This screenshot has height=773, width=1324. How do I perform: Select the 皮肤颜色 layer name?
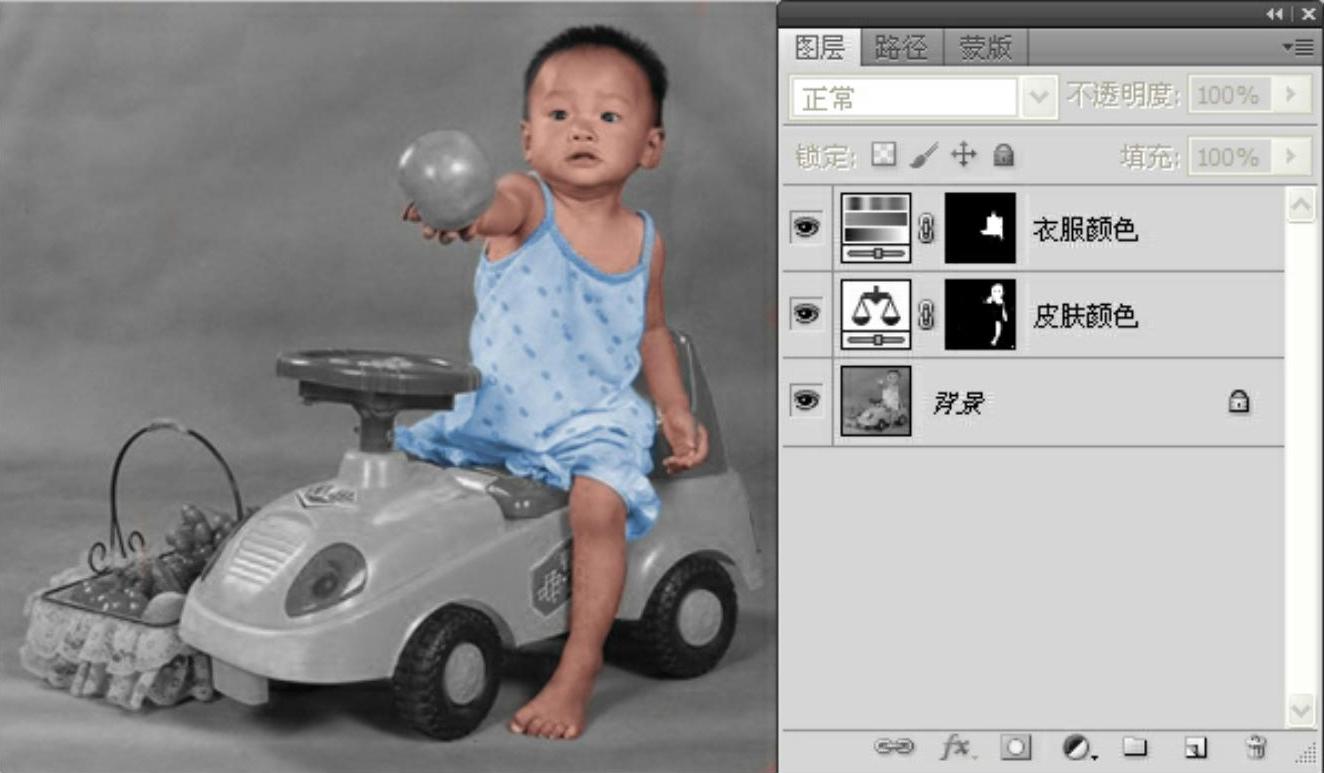tap(1085, 317)
